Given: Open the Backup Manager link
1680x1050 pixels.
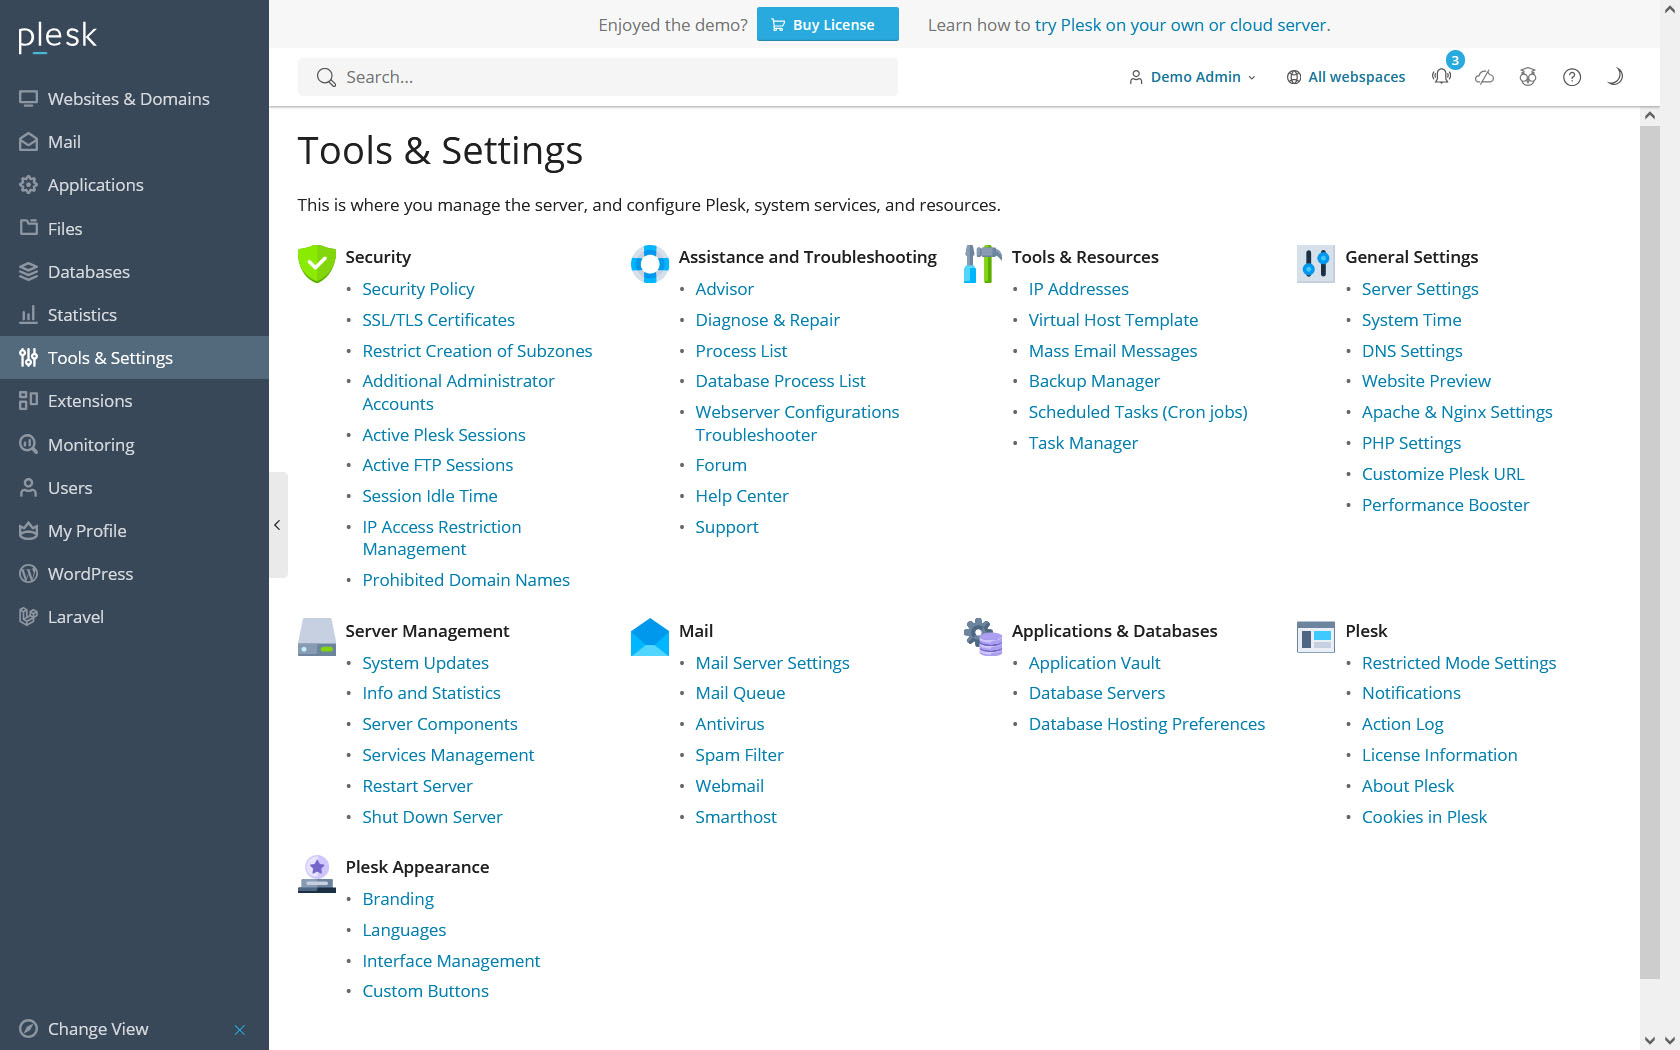Looking at the screenshot, I should (x=1094, y=381).
